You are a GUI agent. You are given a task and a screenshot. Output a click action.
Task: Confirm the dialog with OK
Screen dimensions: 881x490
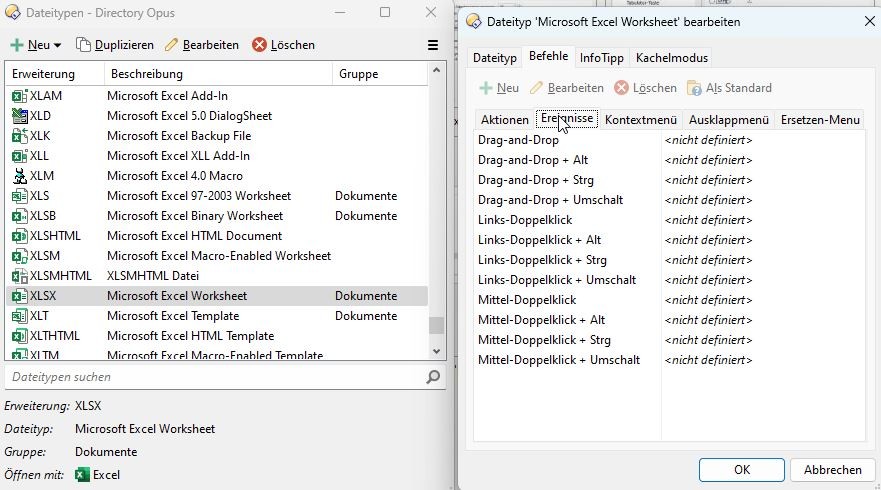[x=742, y=470]
